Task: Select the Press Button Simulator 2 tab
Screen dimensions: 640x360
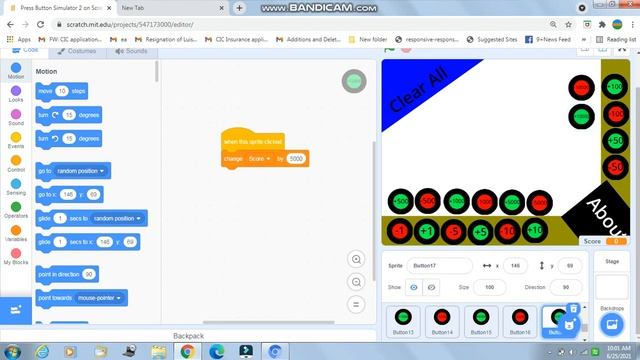Action: 60,8
